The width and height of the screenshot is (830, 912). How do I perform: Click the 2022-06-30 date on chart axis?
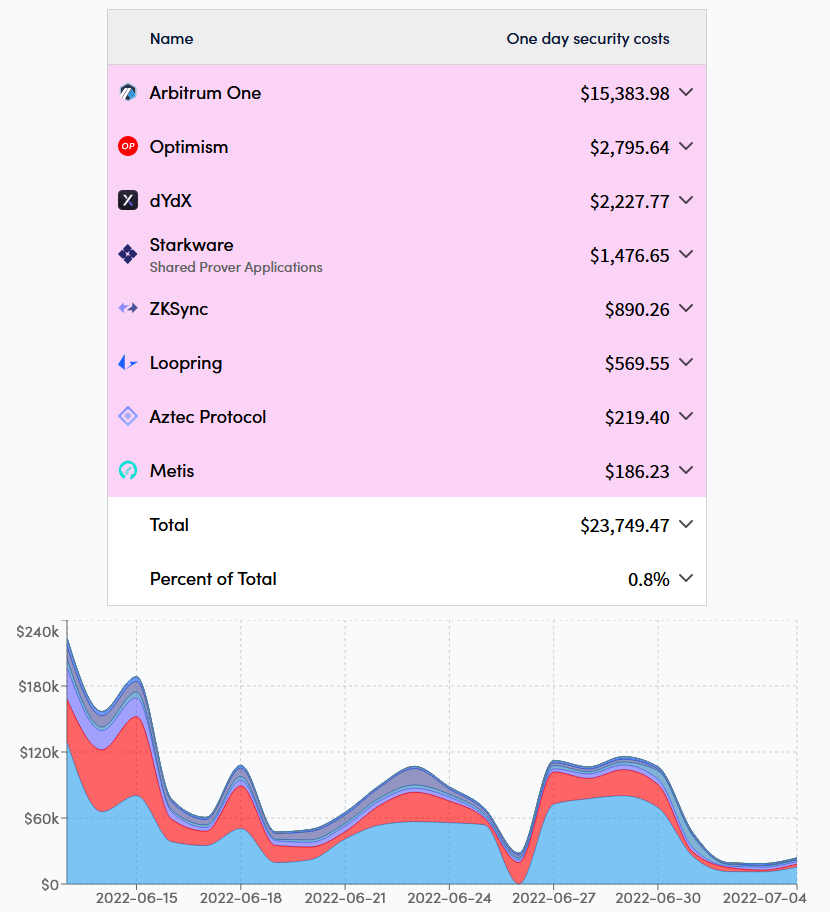pos(658,898)
